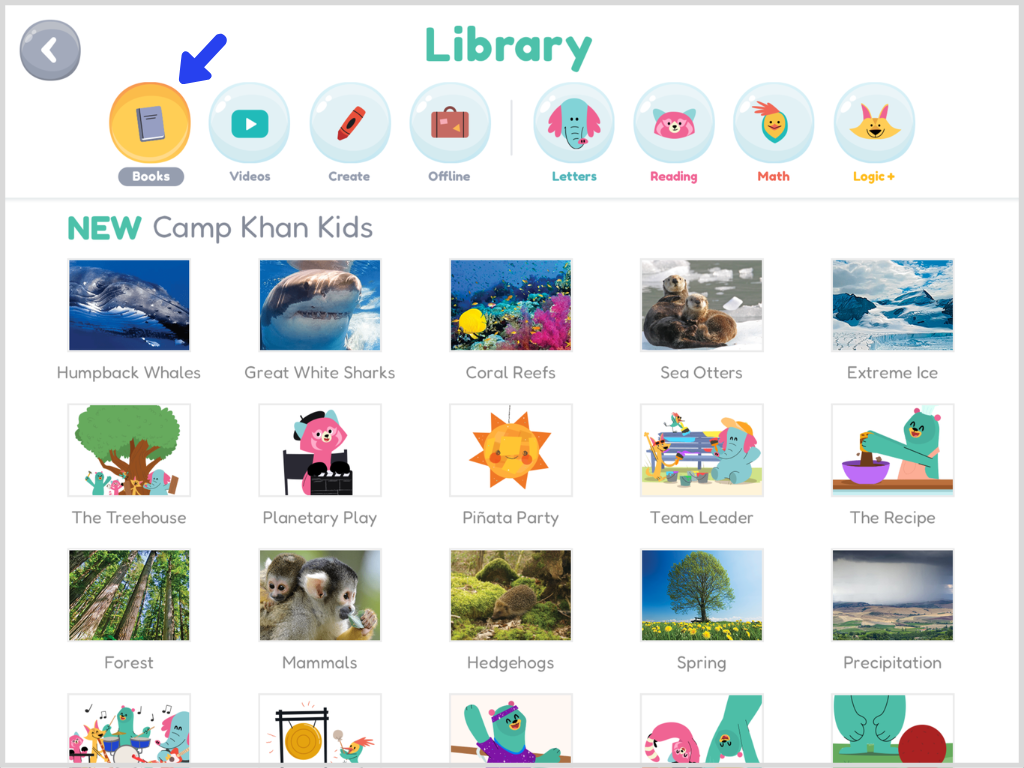1024x768 pixels.
Task: Select the Reading red panda icon
Action: click(x=673, y=122)
